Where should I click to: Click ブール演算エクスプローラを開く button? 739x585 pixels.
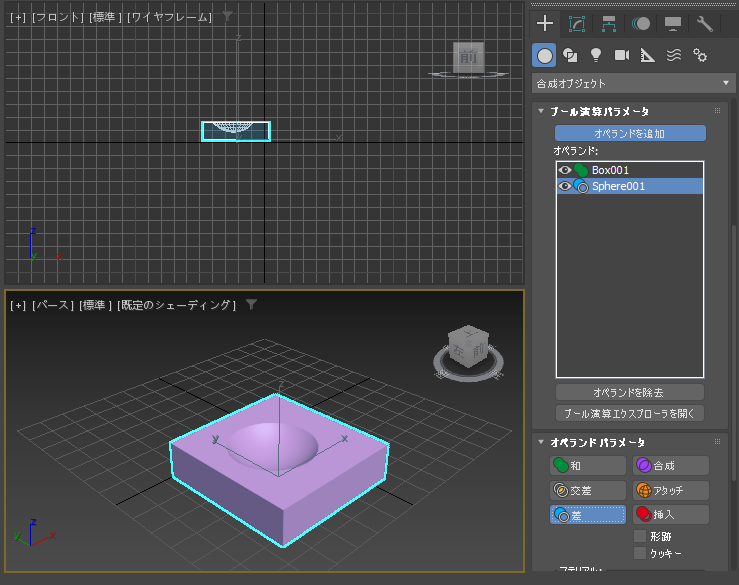630,413
